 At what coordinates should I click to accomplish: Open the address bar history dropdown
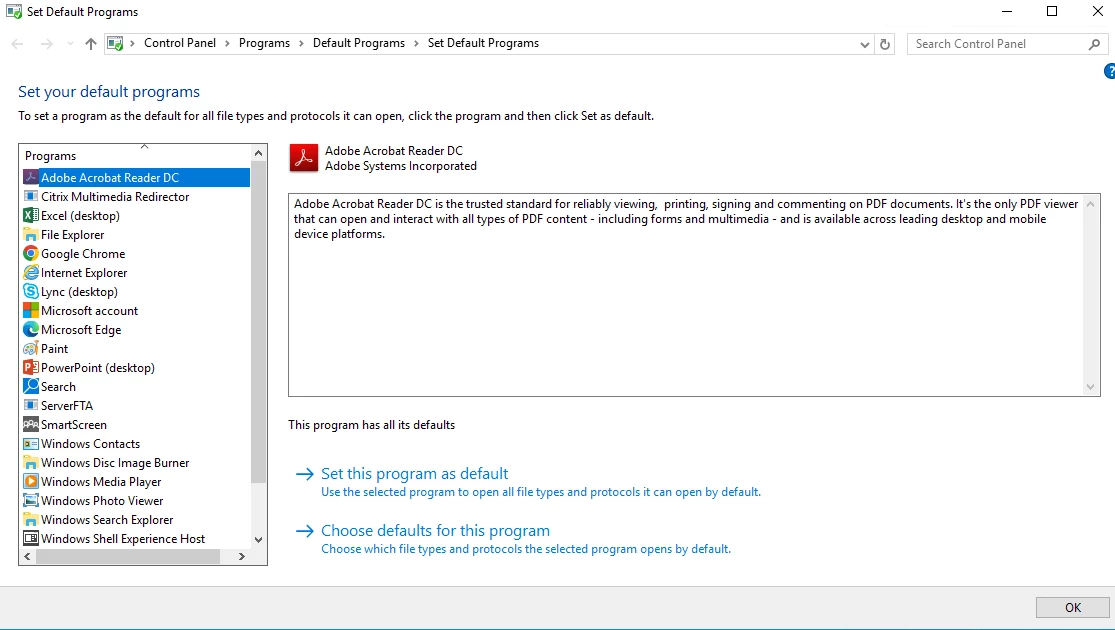click(x=865, y=44)
